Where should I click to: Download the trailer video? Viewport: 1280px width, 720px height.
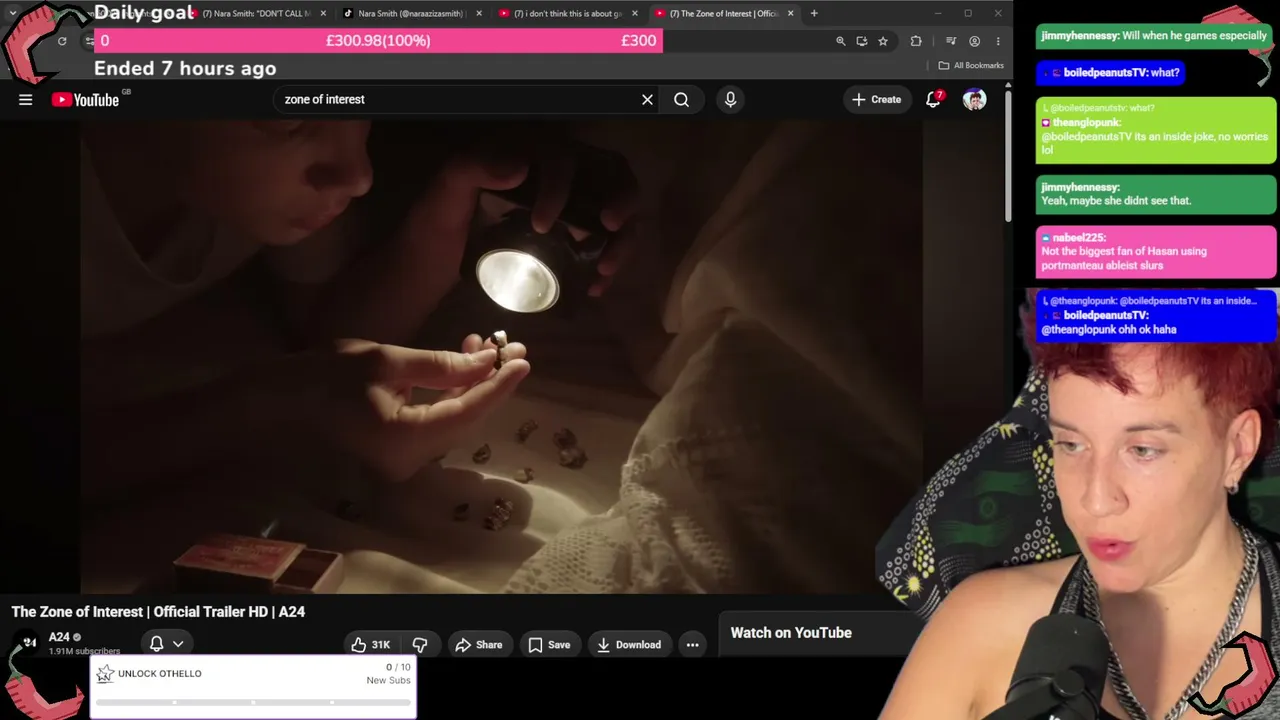tap(628, 645)
